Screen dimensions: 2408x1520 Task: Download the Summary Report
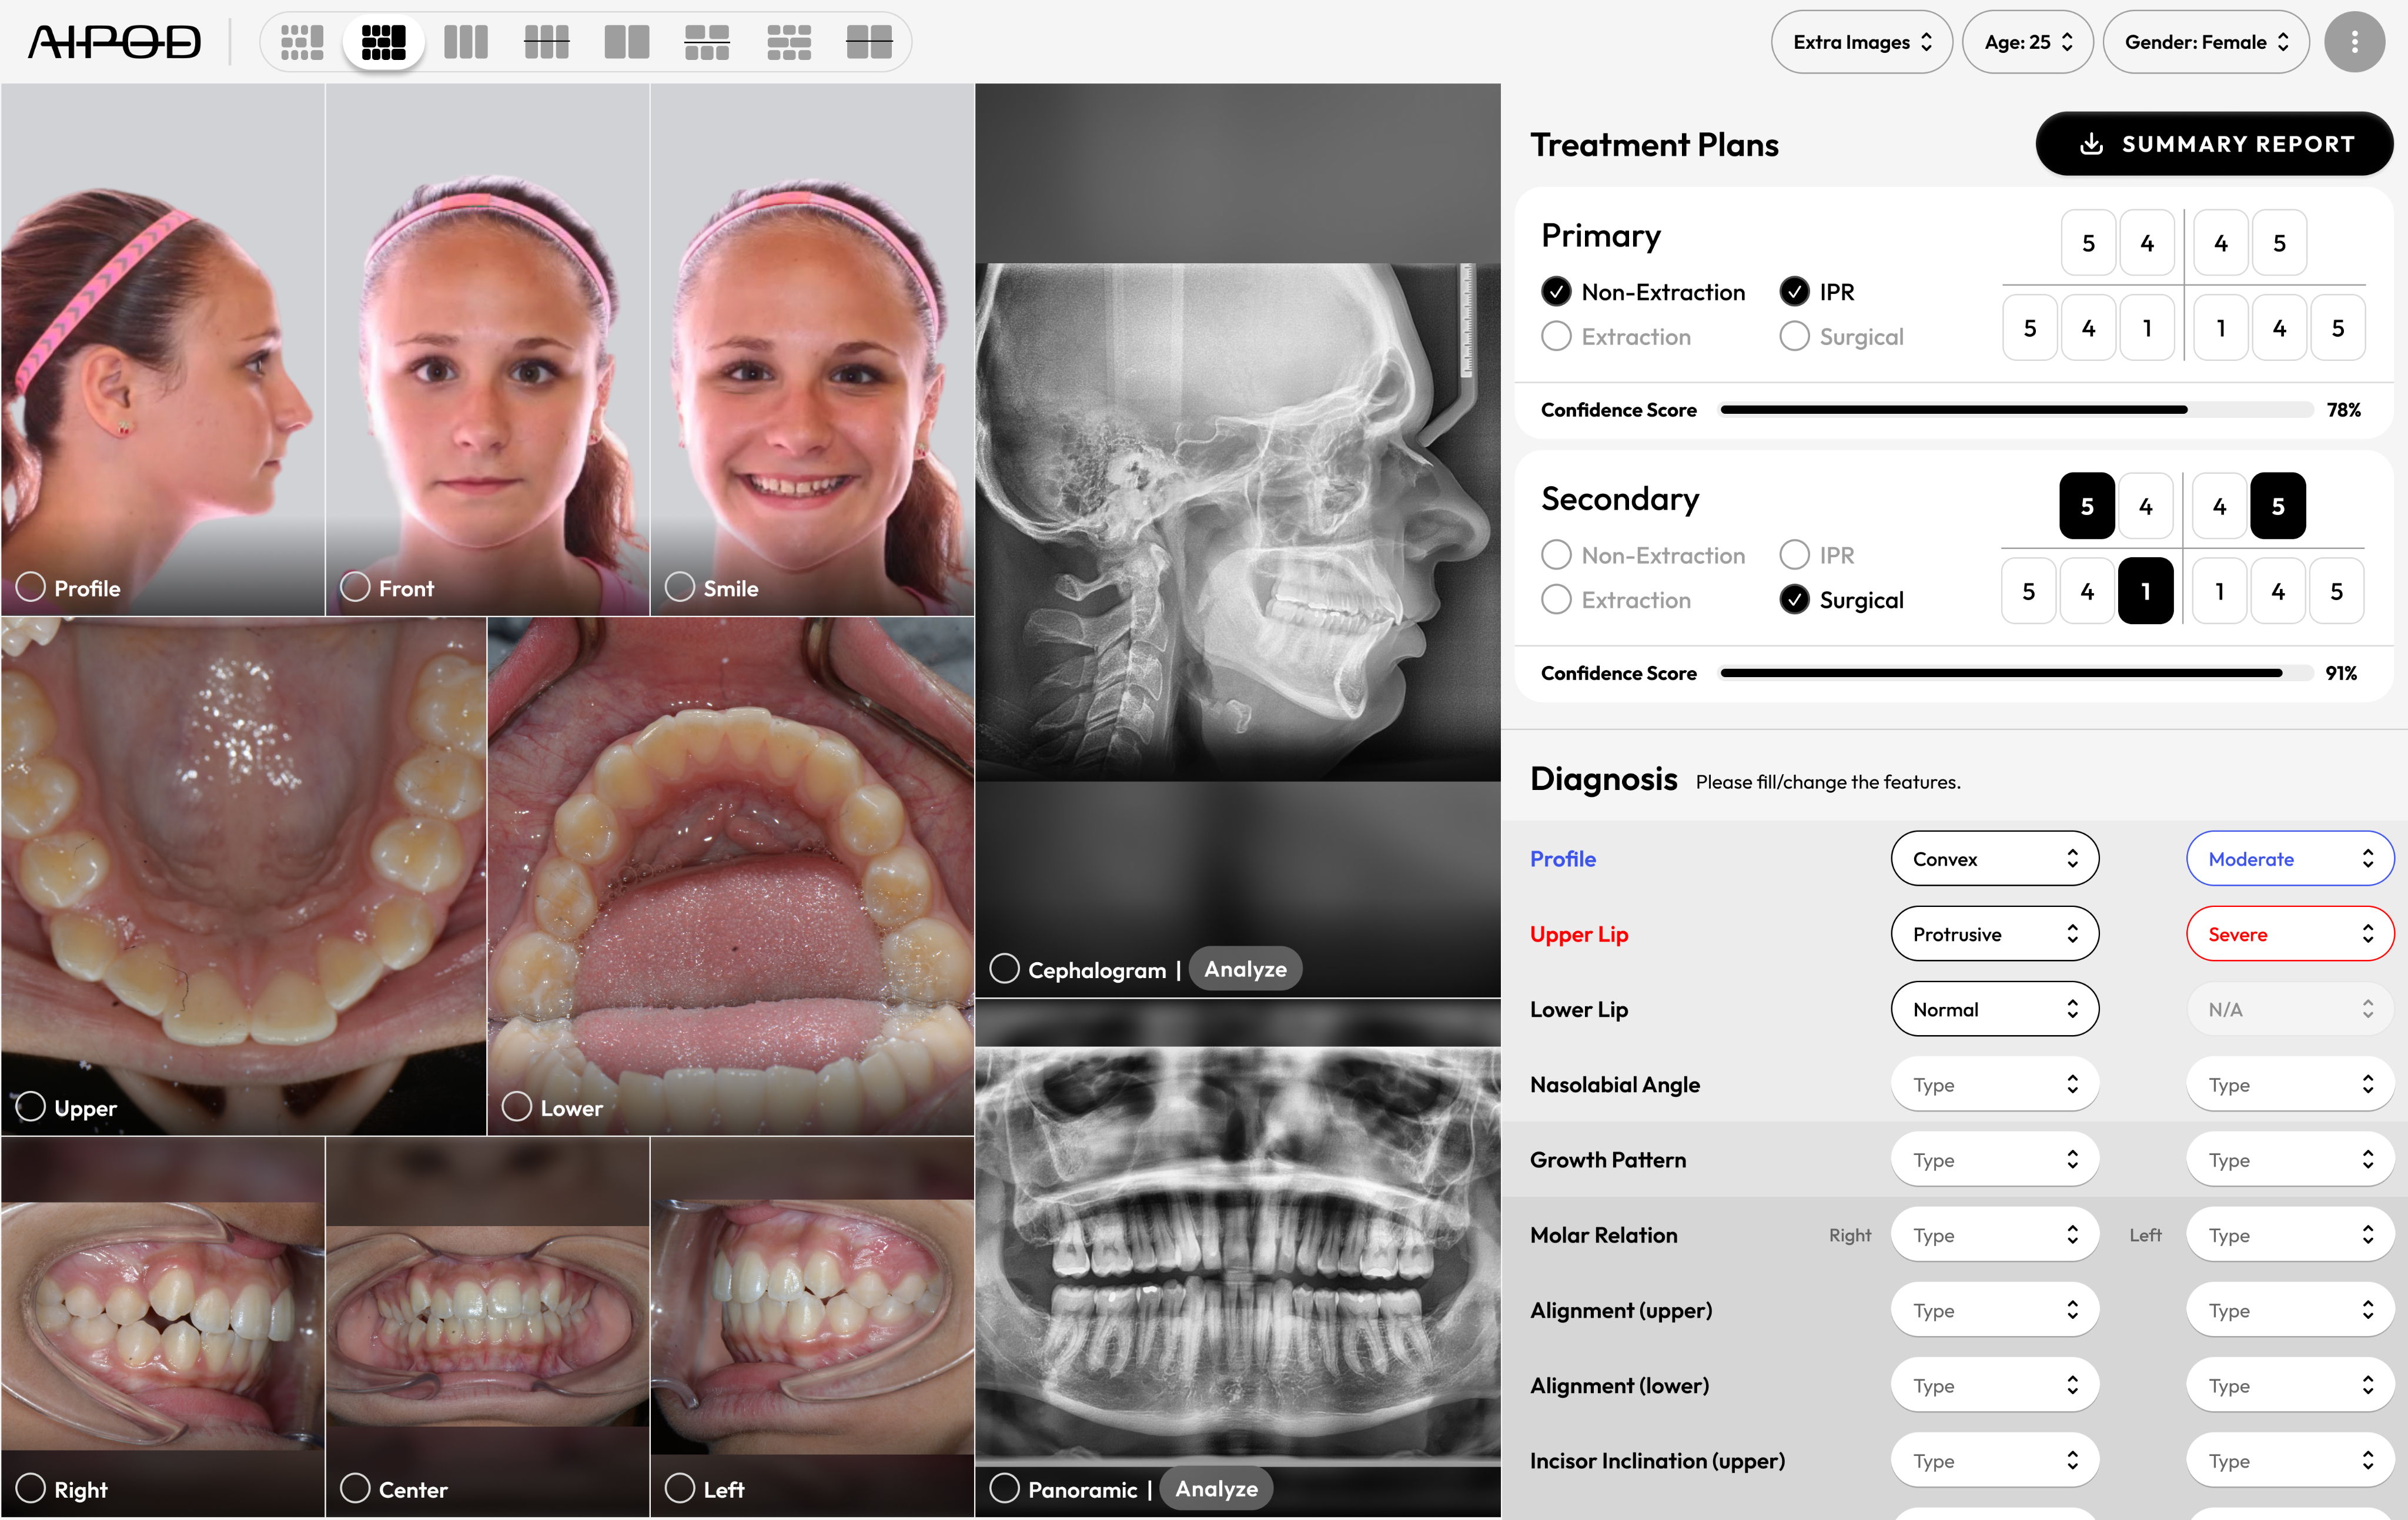pos(2214,144)
